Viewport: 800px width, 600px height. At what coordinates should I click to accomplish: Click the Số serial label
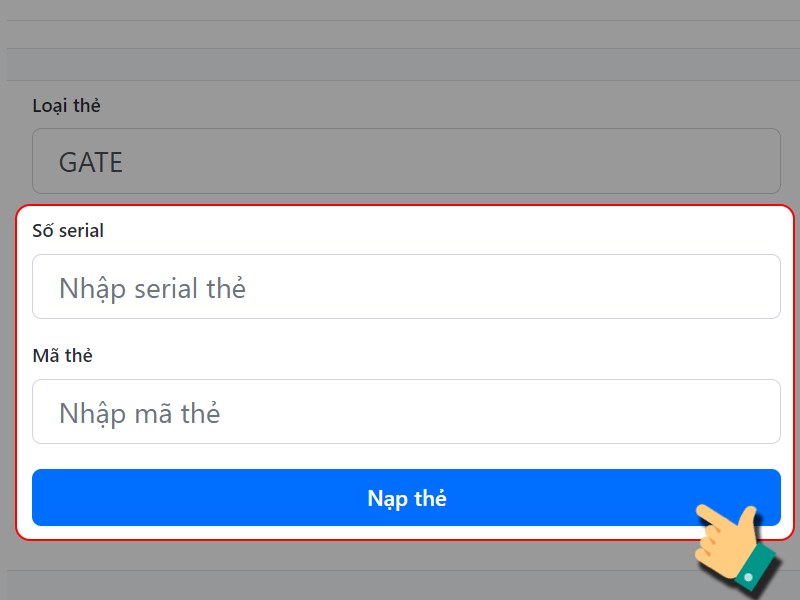click(x=68, y=231)
